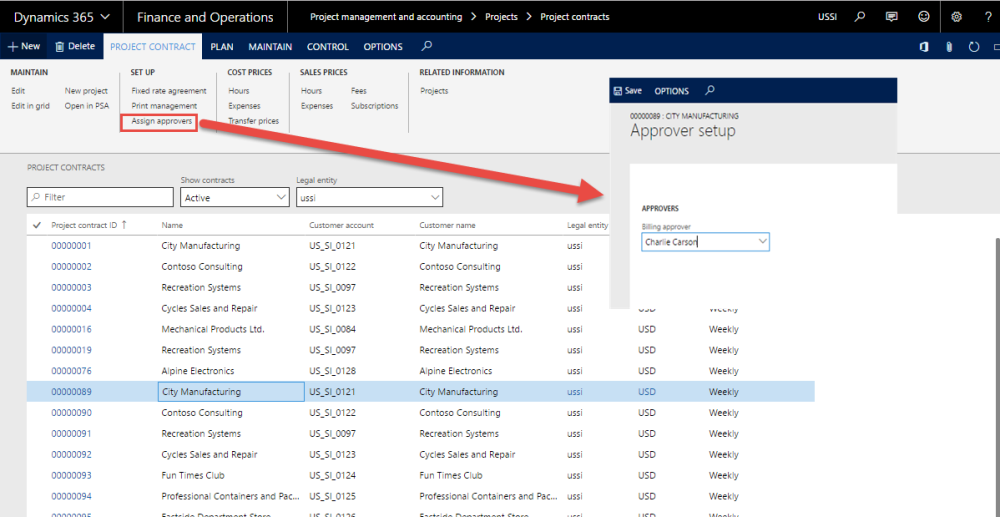
Task: Click Project management and accounting breadcrumb
Action: (x=386, y=17)
